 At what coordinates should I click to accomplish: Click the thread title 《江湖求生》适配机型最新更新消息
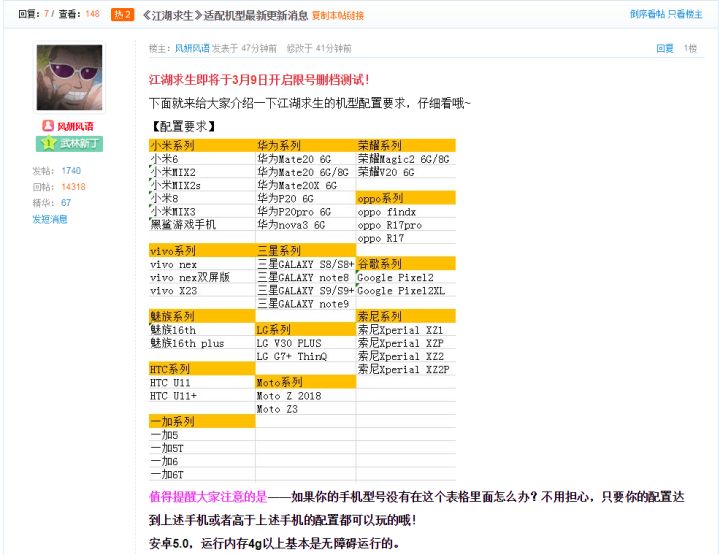click(x=225, y=15)
